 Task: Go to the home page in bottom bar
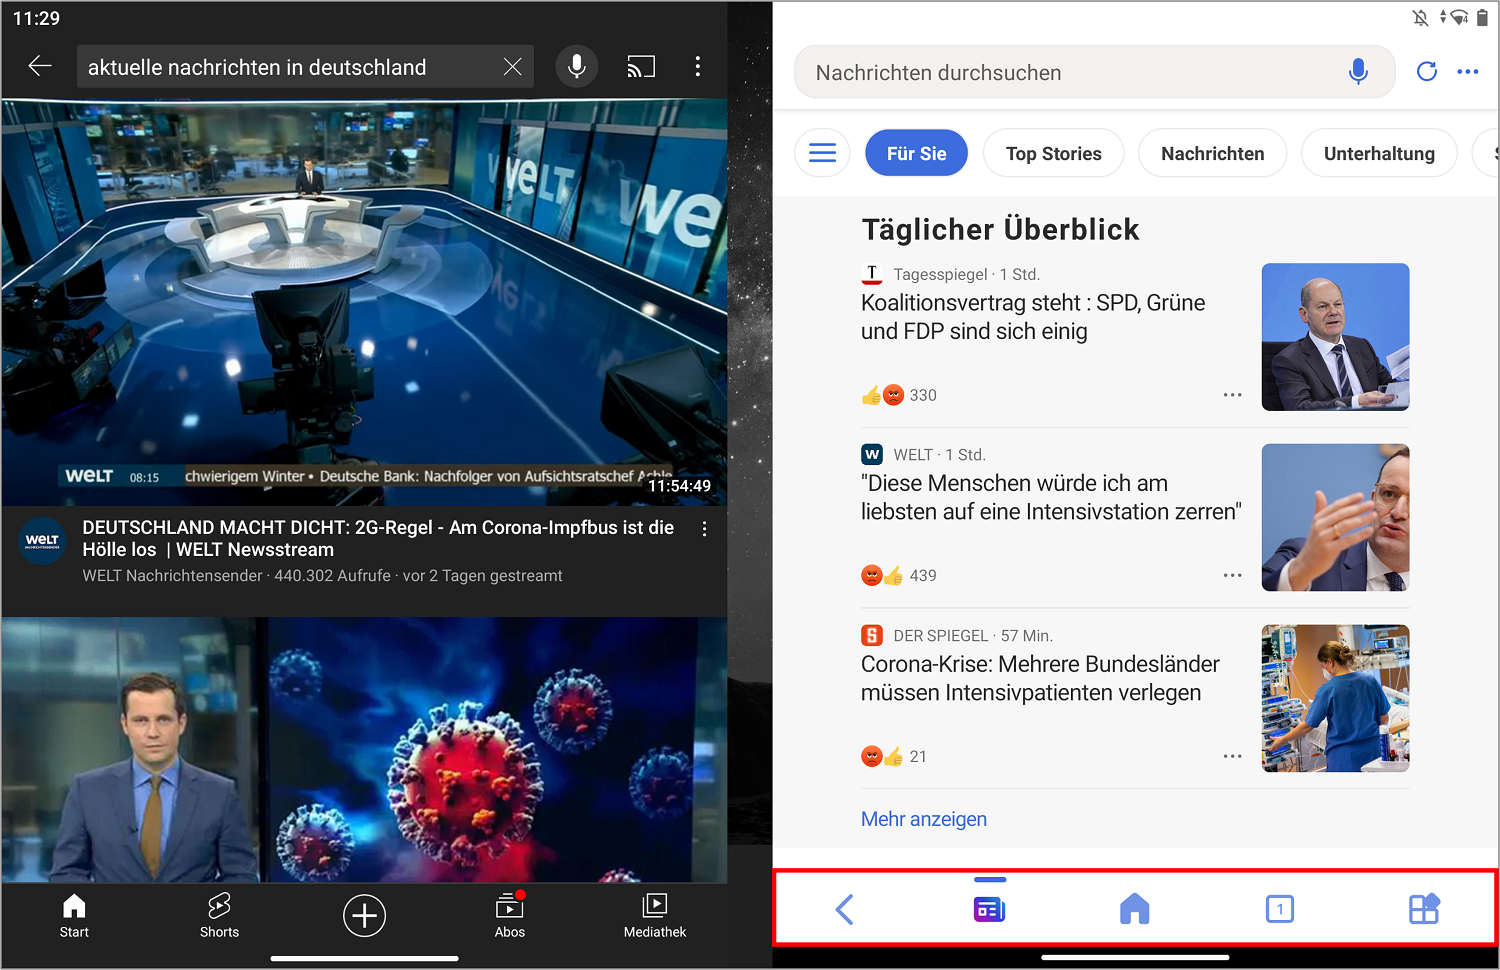click(x=1134, y=909)
